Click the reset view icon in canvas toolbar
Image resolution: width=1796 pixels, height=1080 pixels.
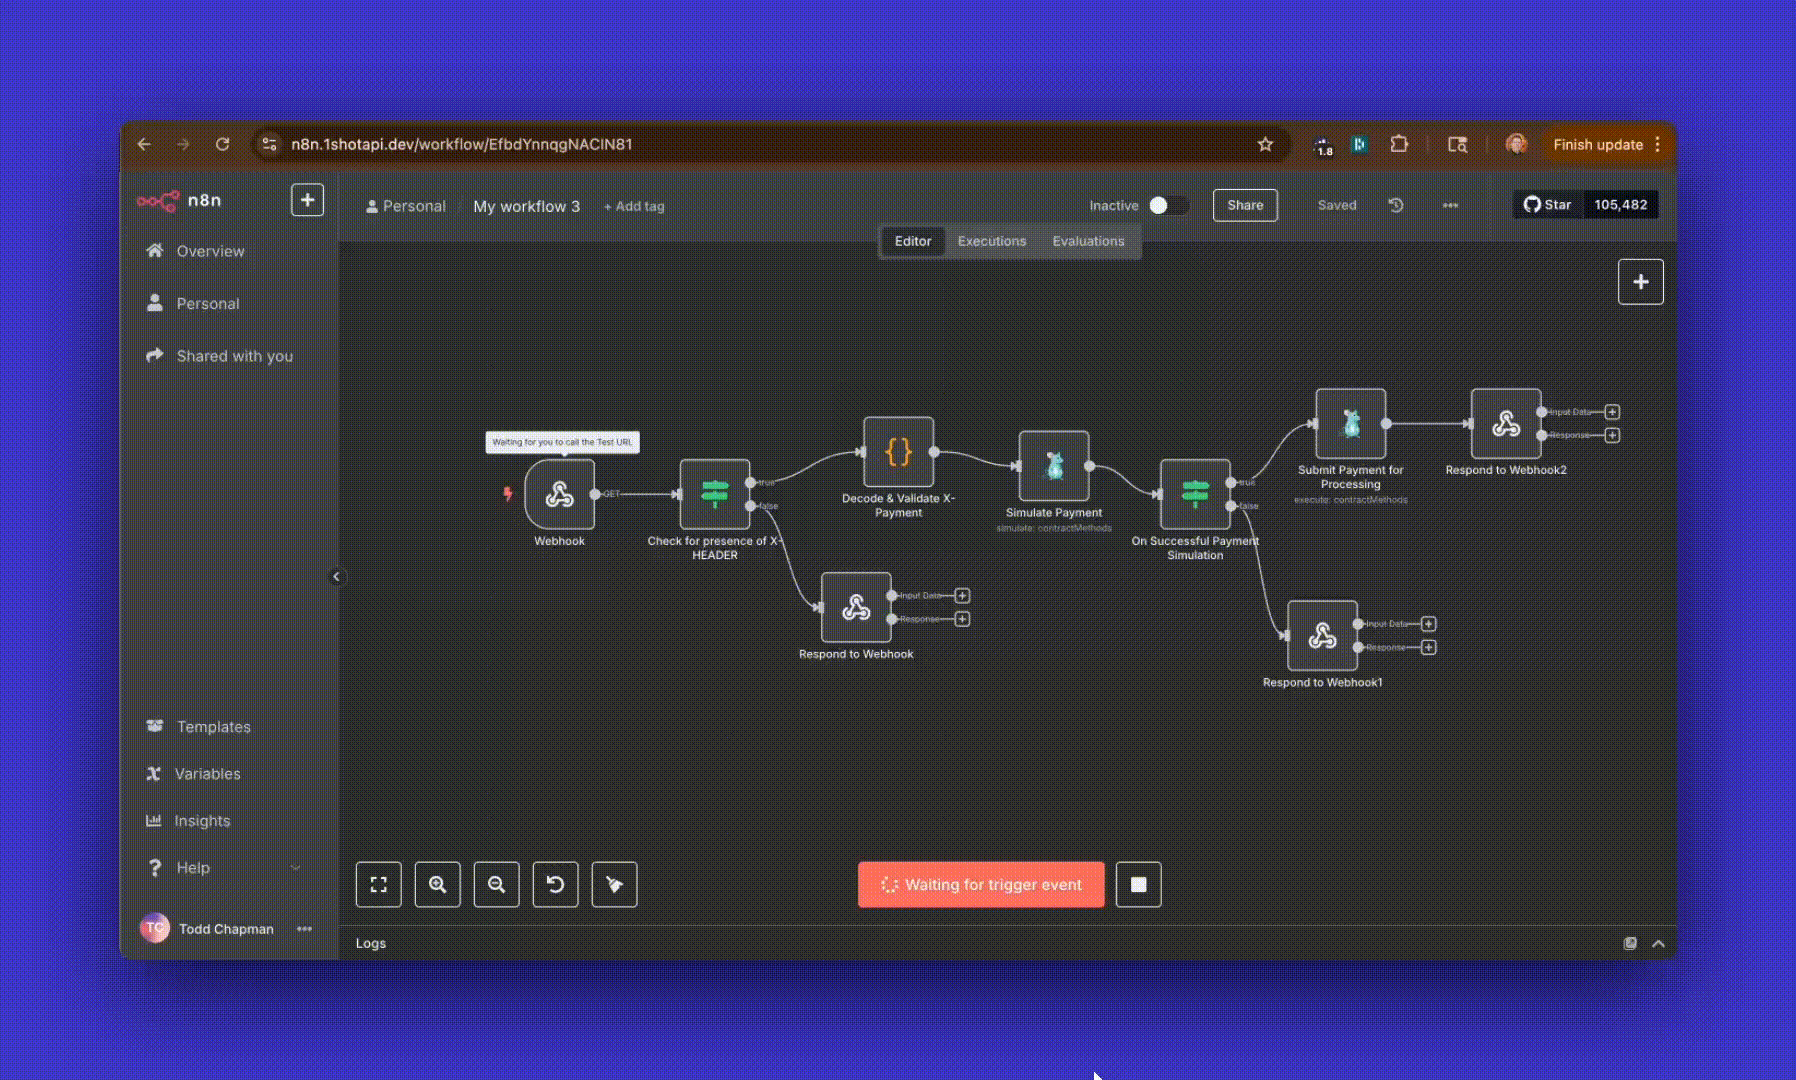point(555,884)
